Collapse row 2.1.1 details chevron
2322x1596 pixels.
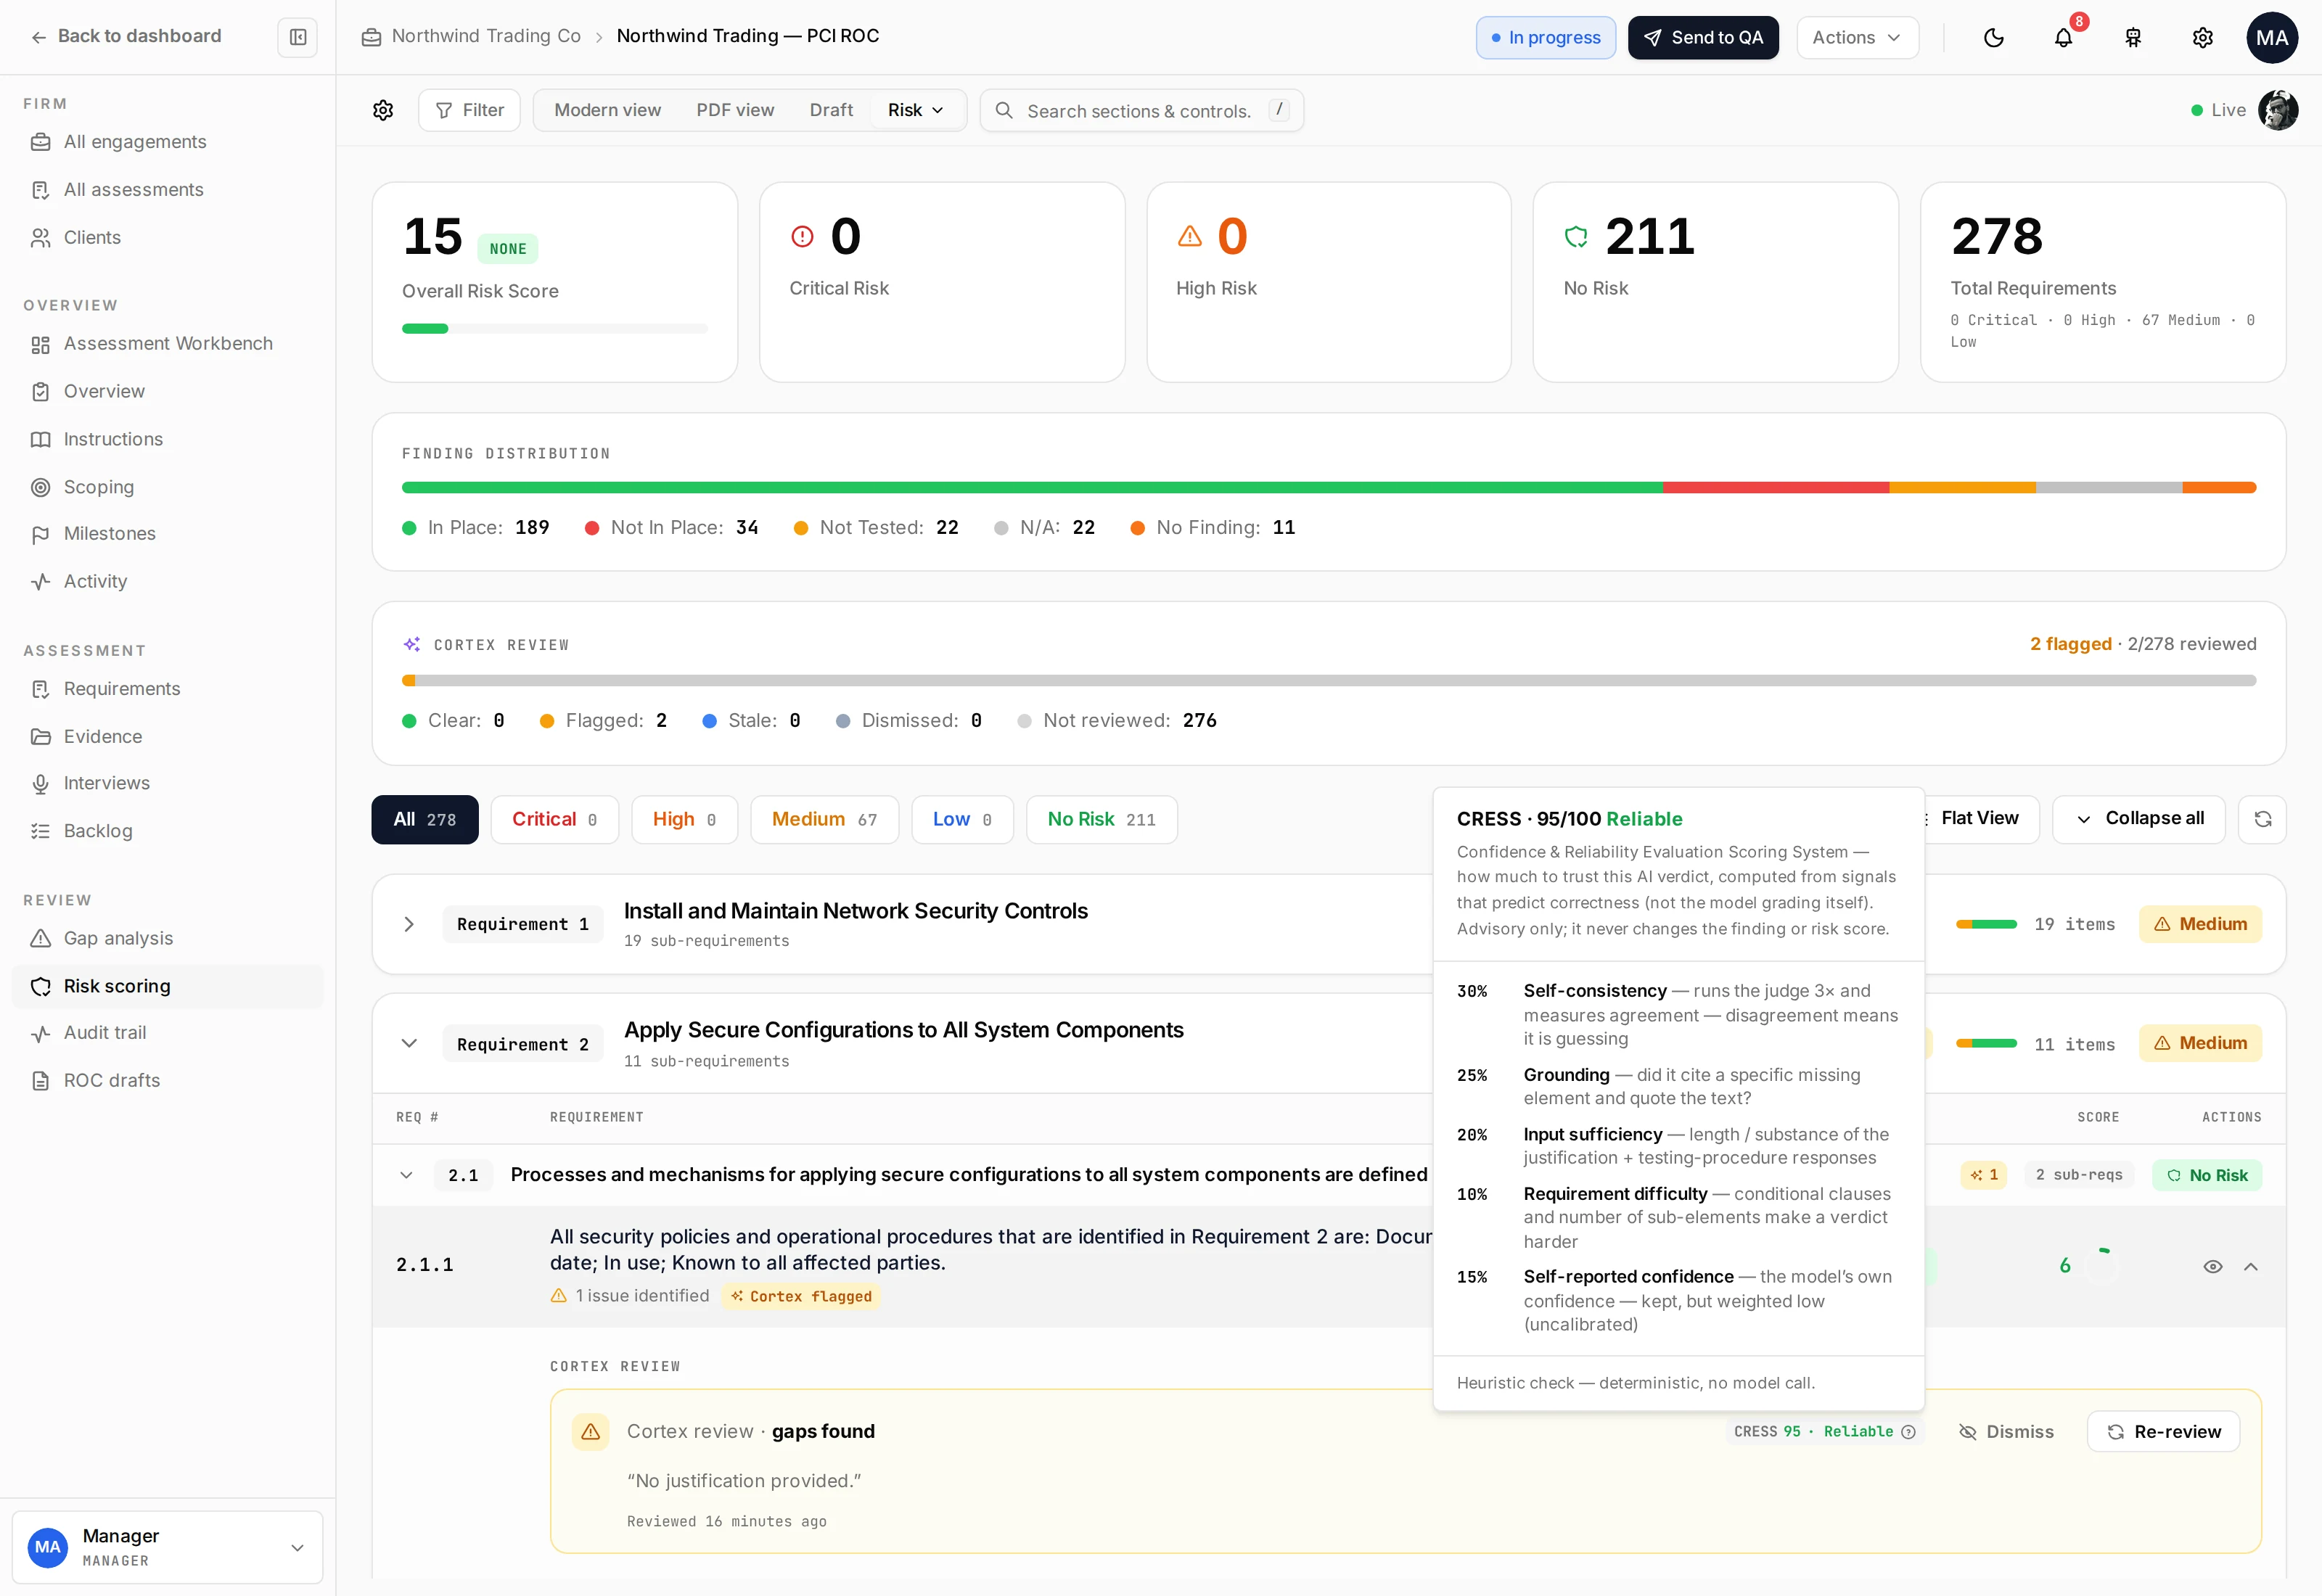point(2251,1267)
